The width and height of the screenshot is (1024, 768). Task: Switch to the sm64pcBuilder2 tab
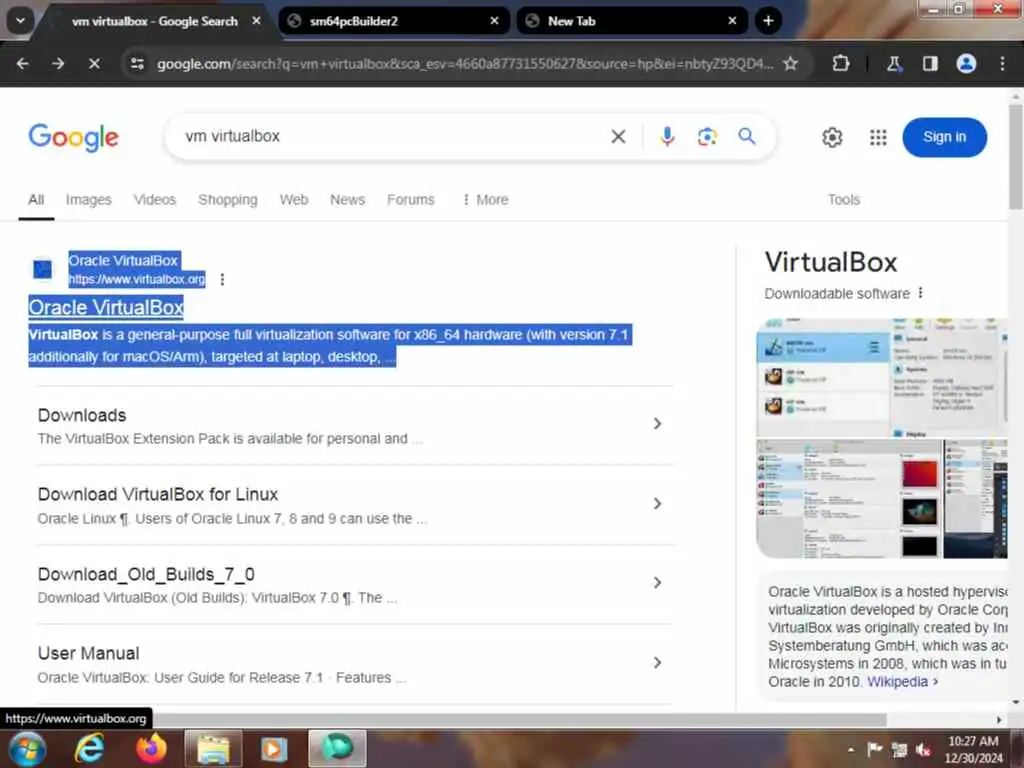click(392, 21)
